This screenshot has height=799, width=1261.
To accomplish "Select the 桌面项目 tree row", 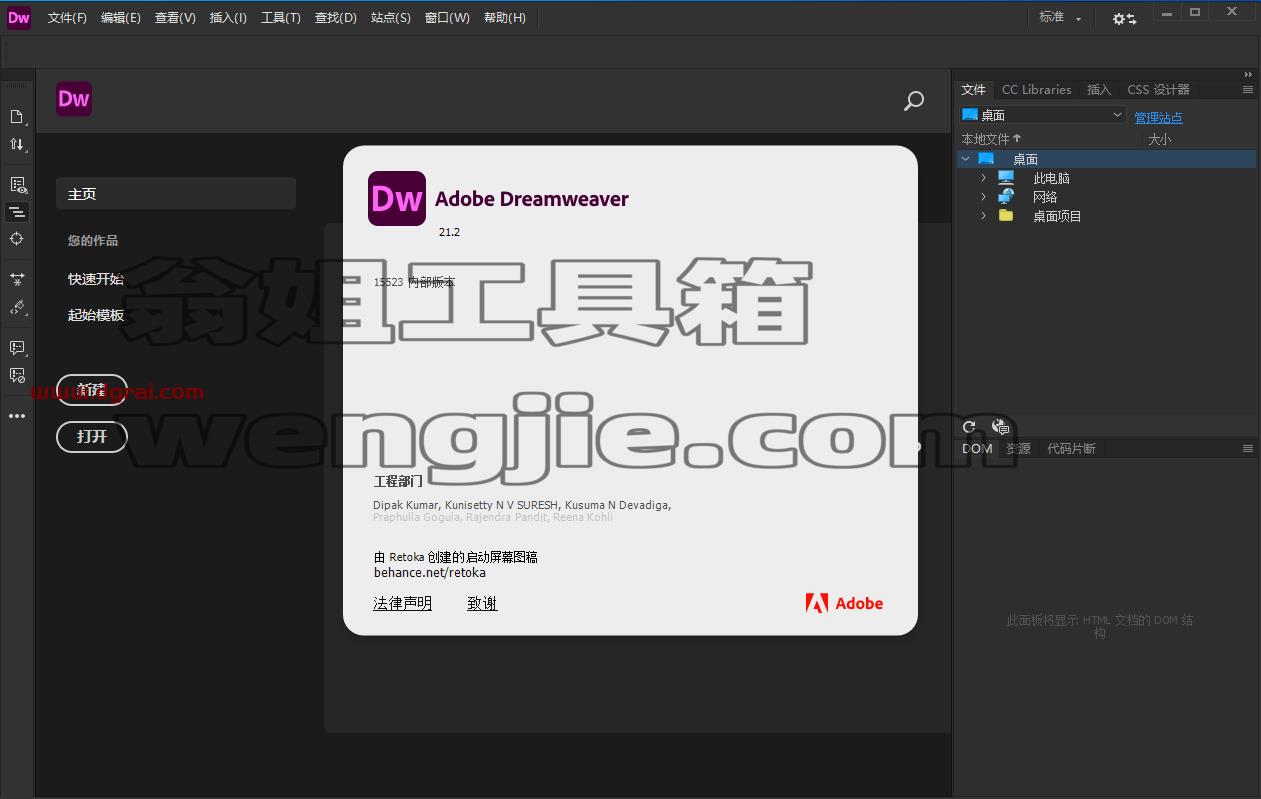I will [x=1106, y=216].
